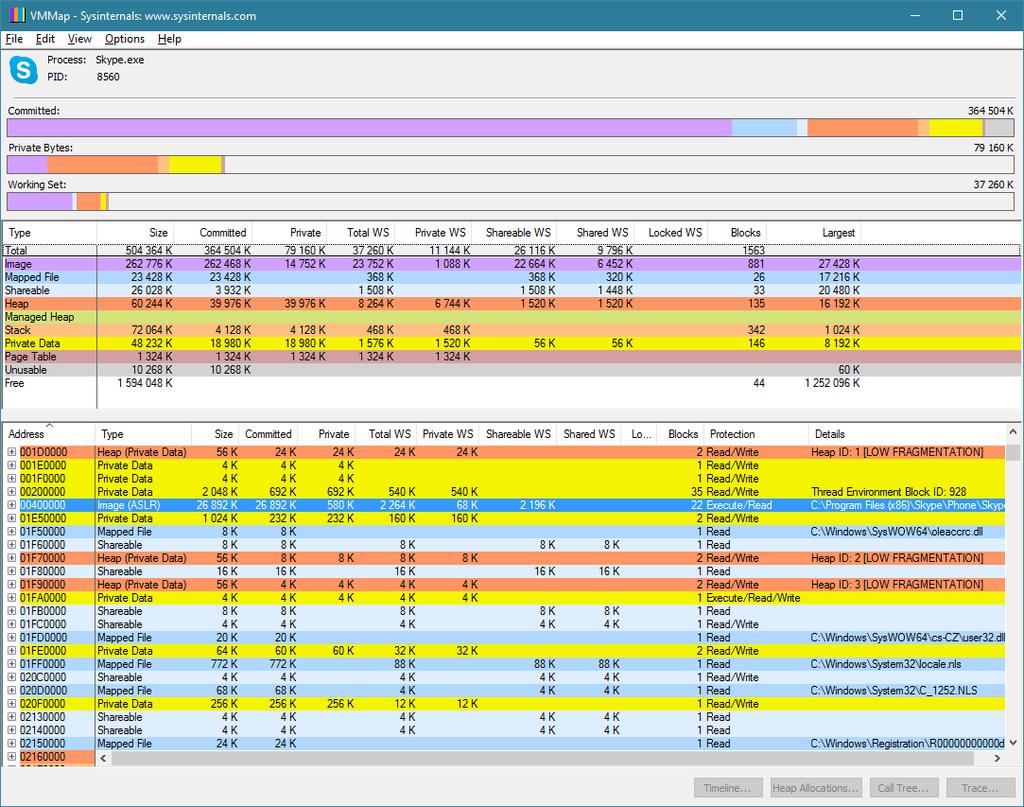Expand the 02150000 Mapped File row

click(x=12, y=743)
